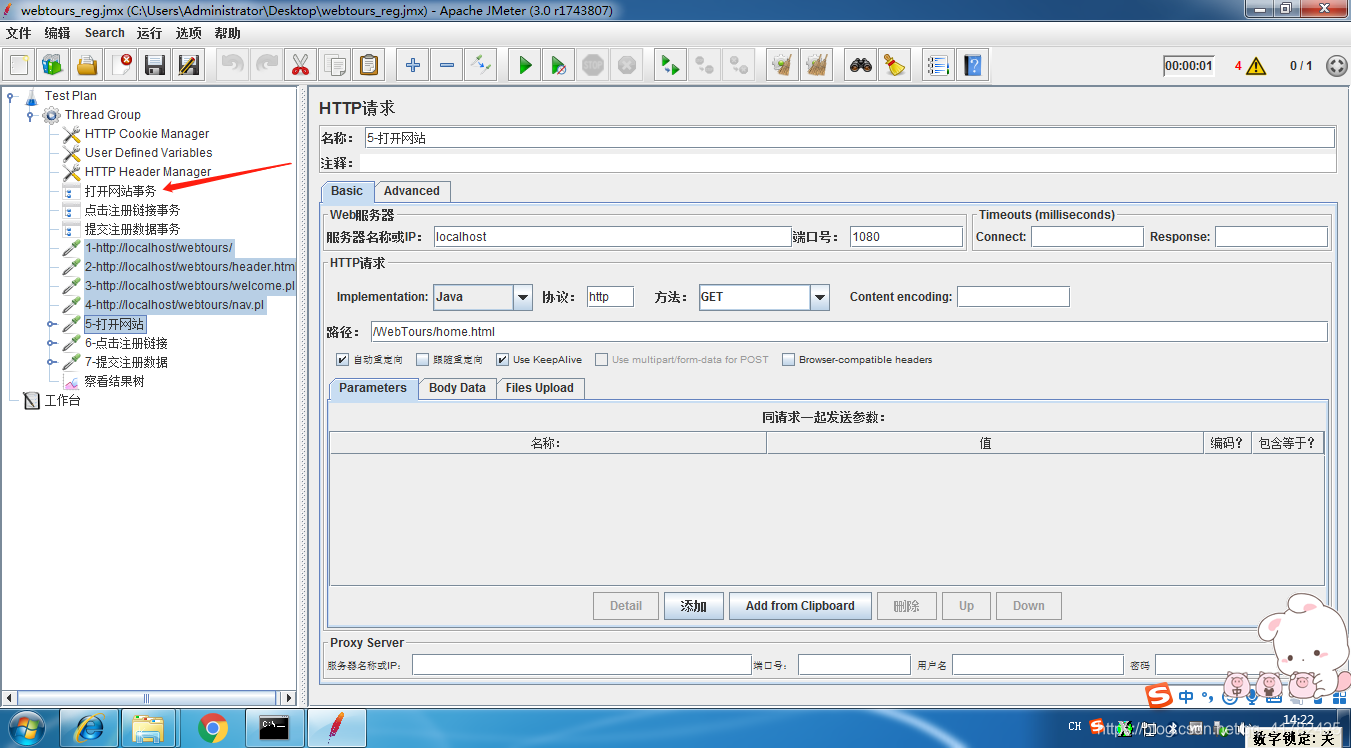The image size is (1351, 748).
Task: Expand the 6-点击注册链接 tree node
Action: click(x=50, y=343)
